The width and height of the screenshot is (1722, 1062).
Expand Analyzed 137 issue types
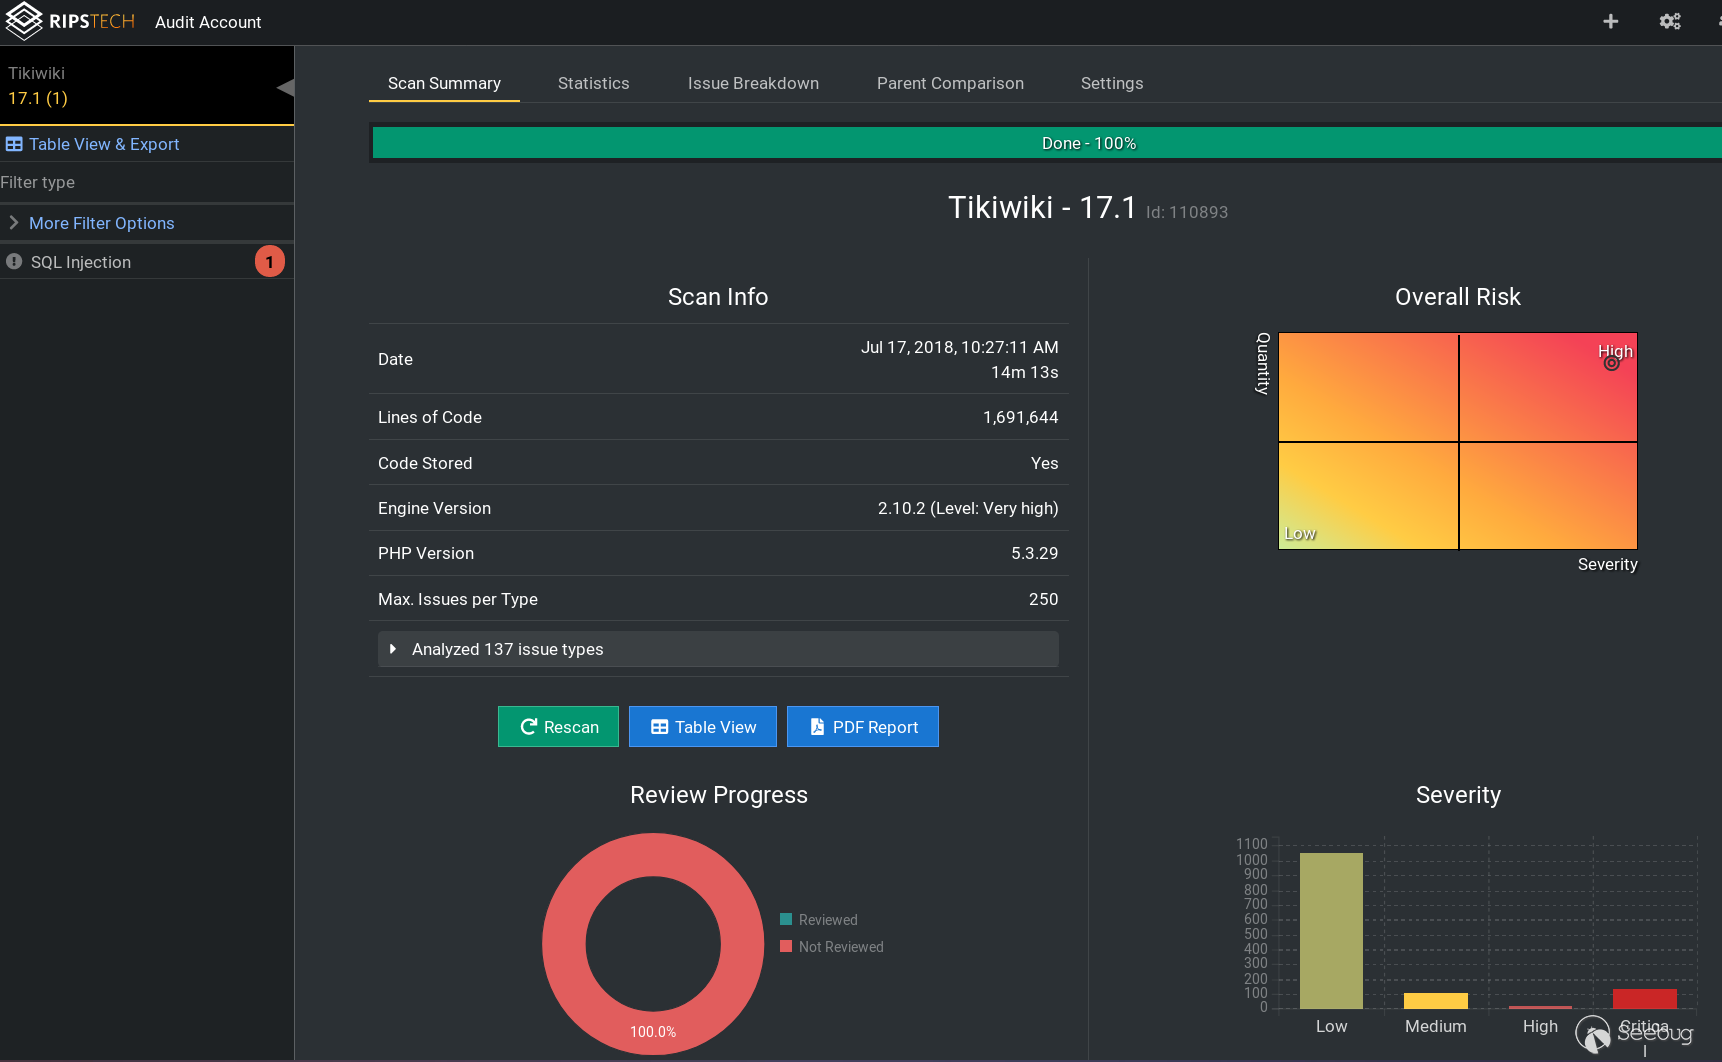[x=718, y=649]
